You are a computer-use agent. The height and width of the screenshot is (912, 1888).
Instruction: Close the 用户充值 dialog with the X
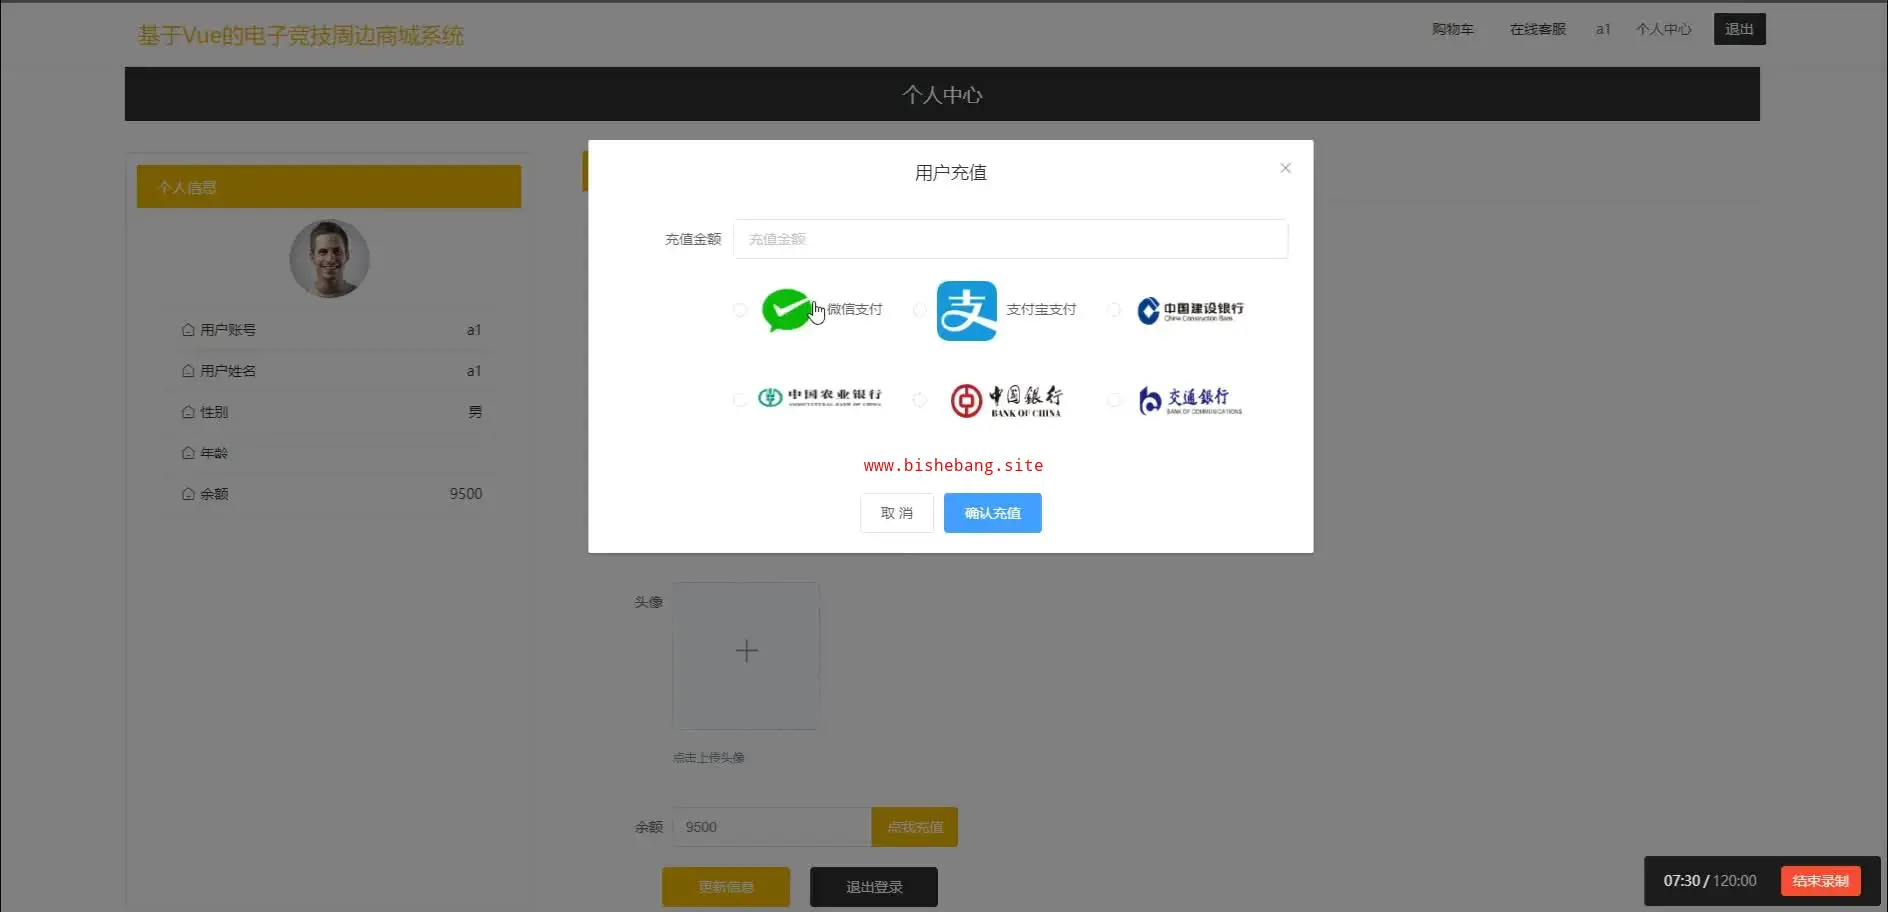pyautogui.click(x=1286, y=168)
